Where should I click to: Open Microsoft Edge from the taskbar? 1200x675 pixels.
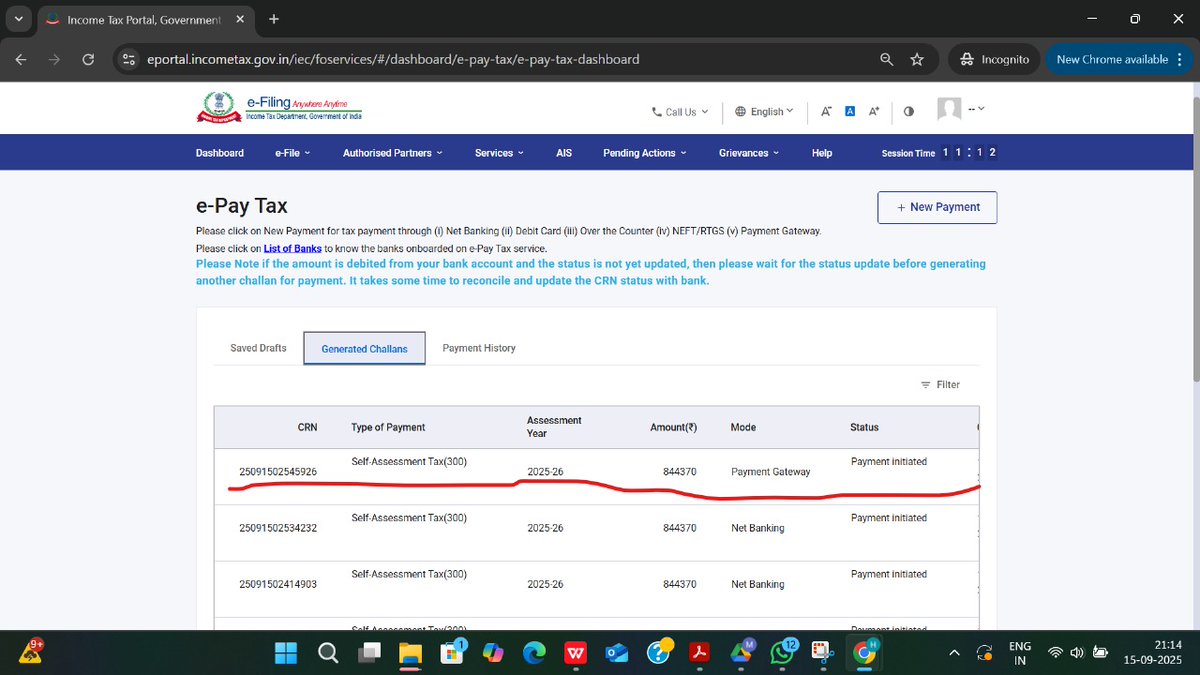coord(535,653)
